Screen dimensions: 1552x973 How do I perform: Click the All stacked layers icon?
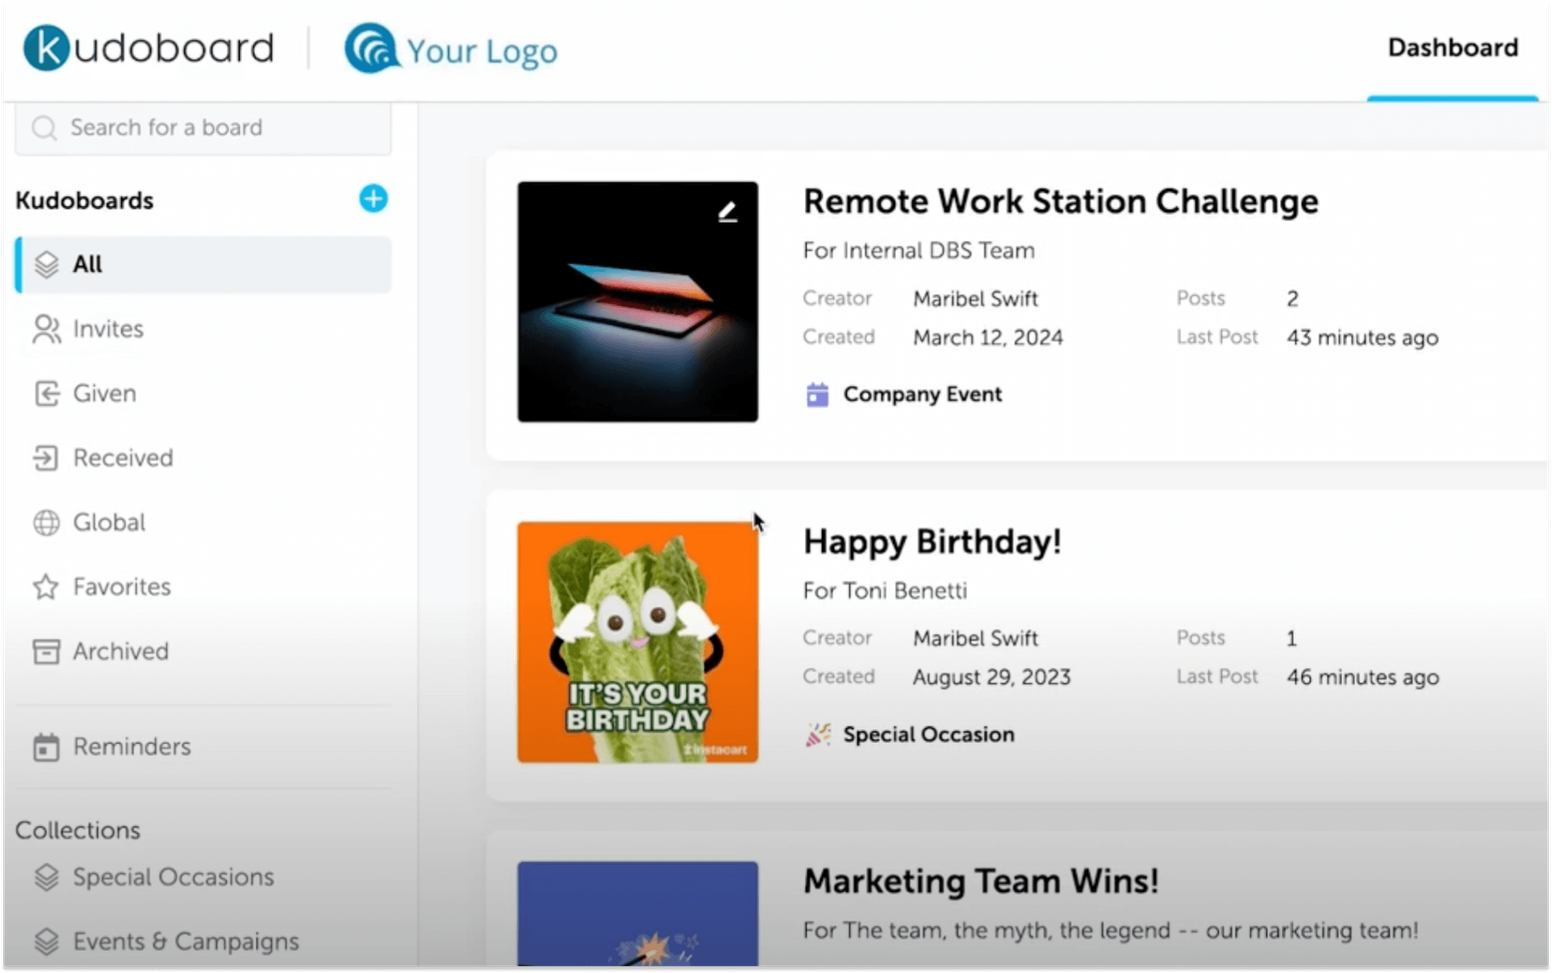[47, 264]
